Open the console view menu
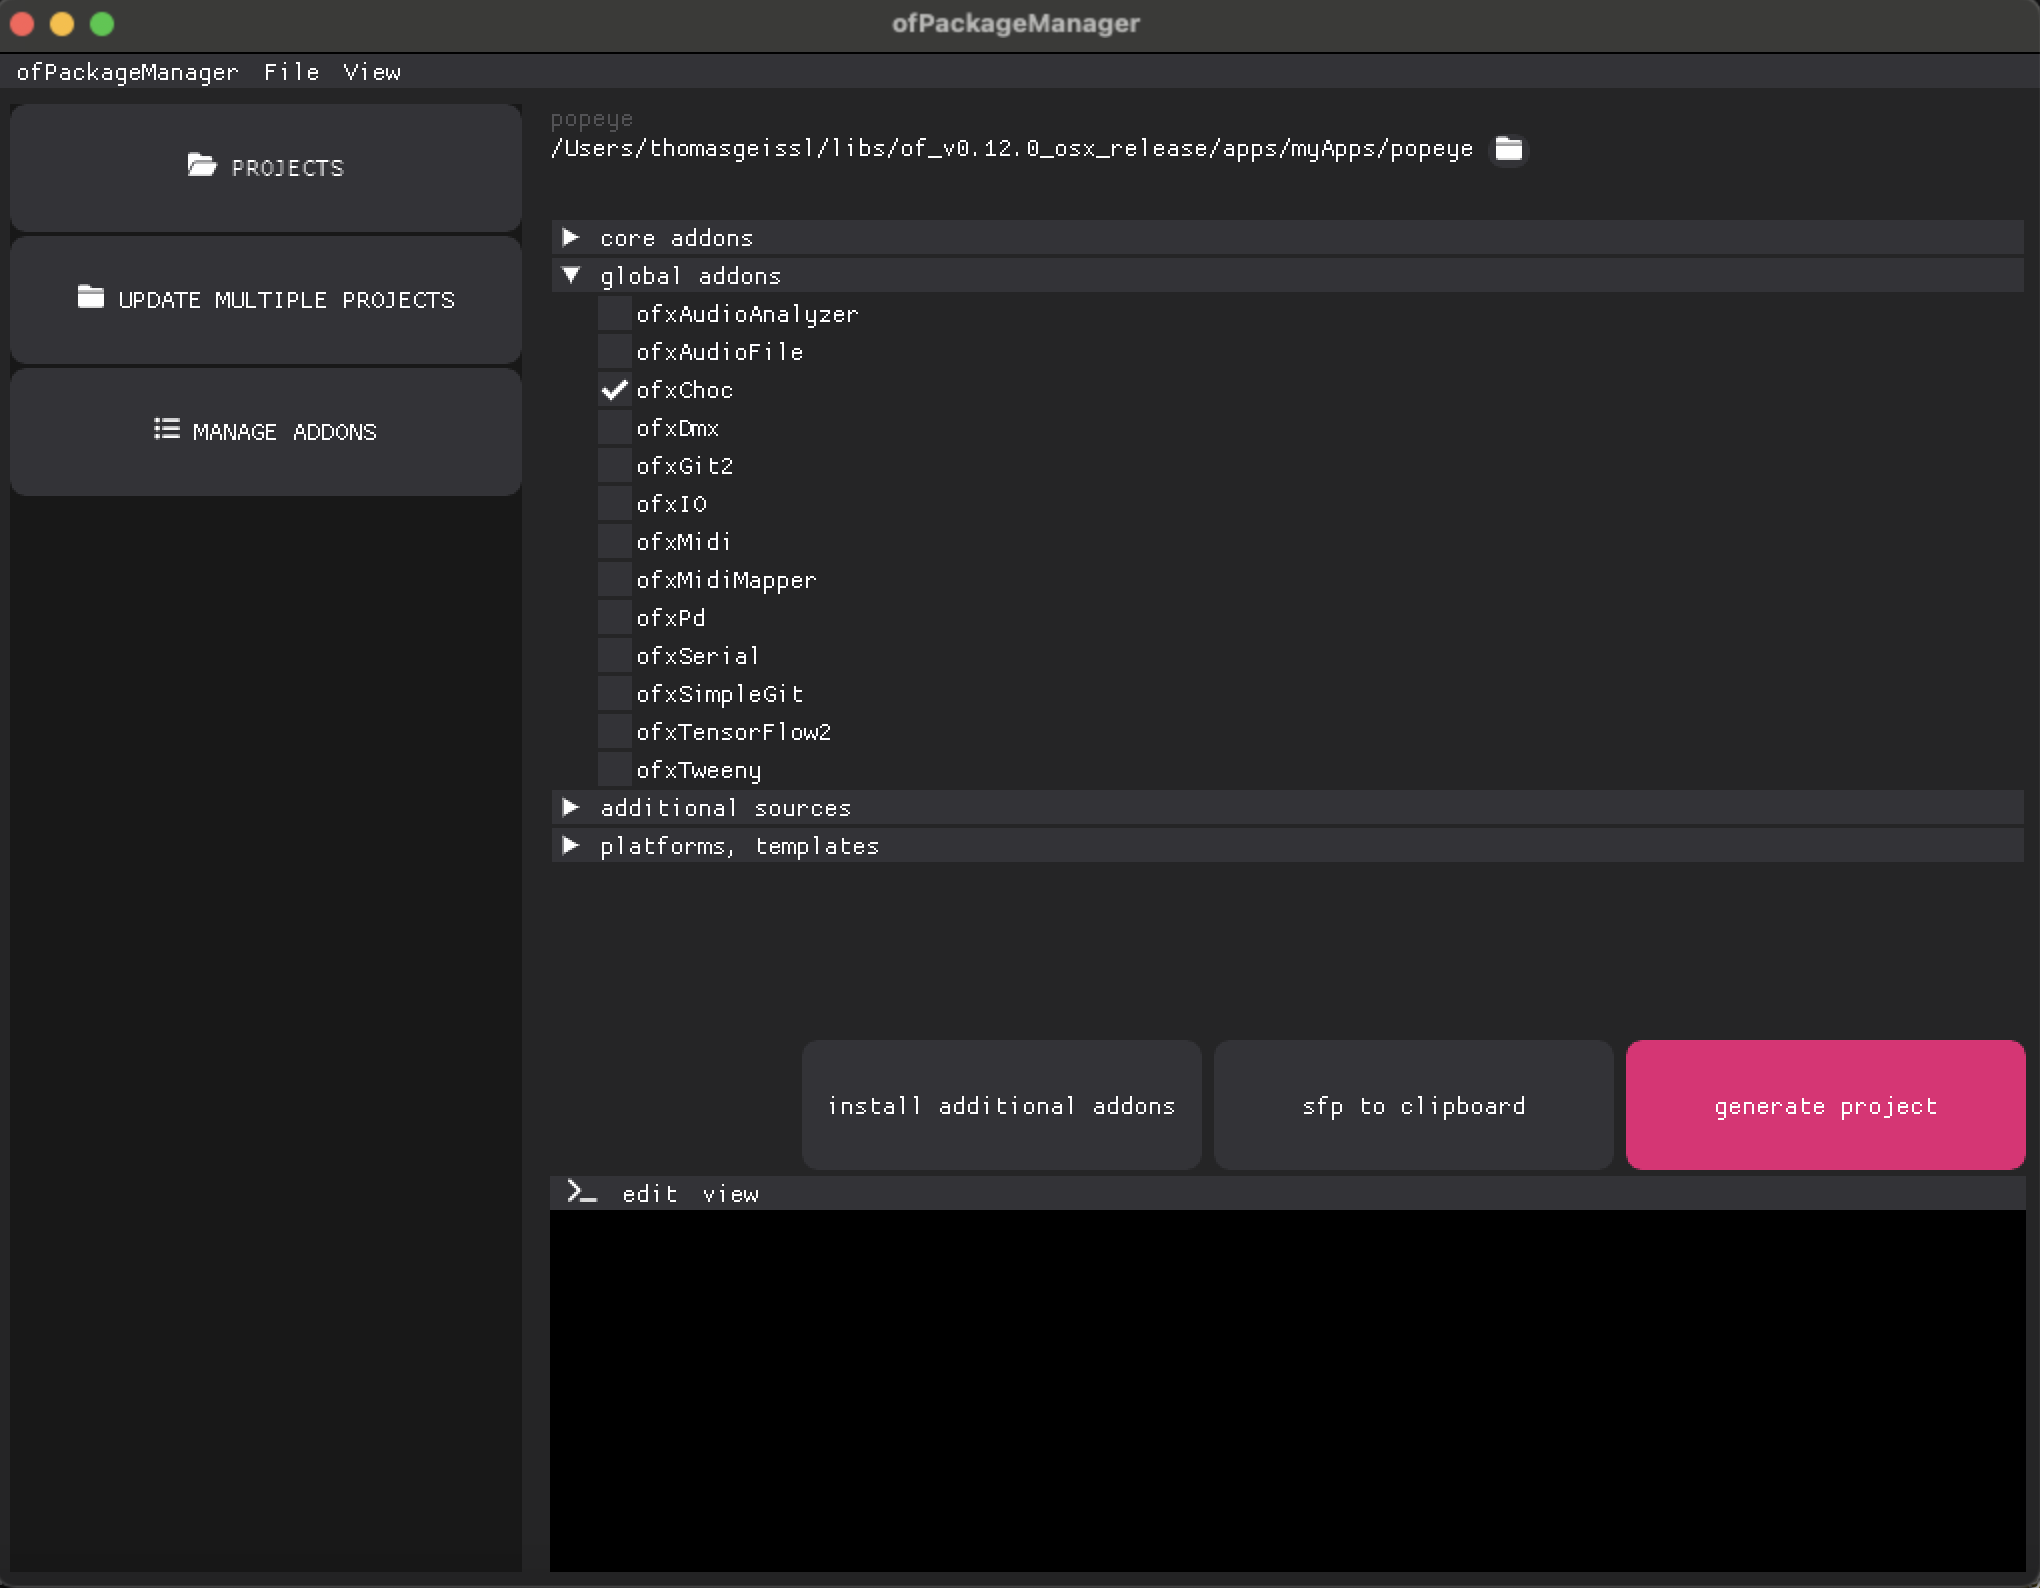The width and height of the screenshot is (2040, 1588). click(x=730, y=1194)
